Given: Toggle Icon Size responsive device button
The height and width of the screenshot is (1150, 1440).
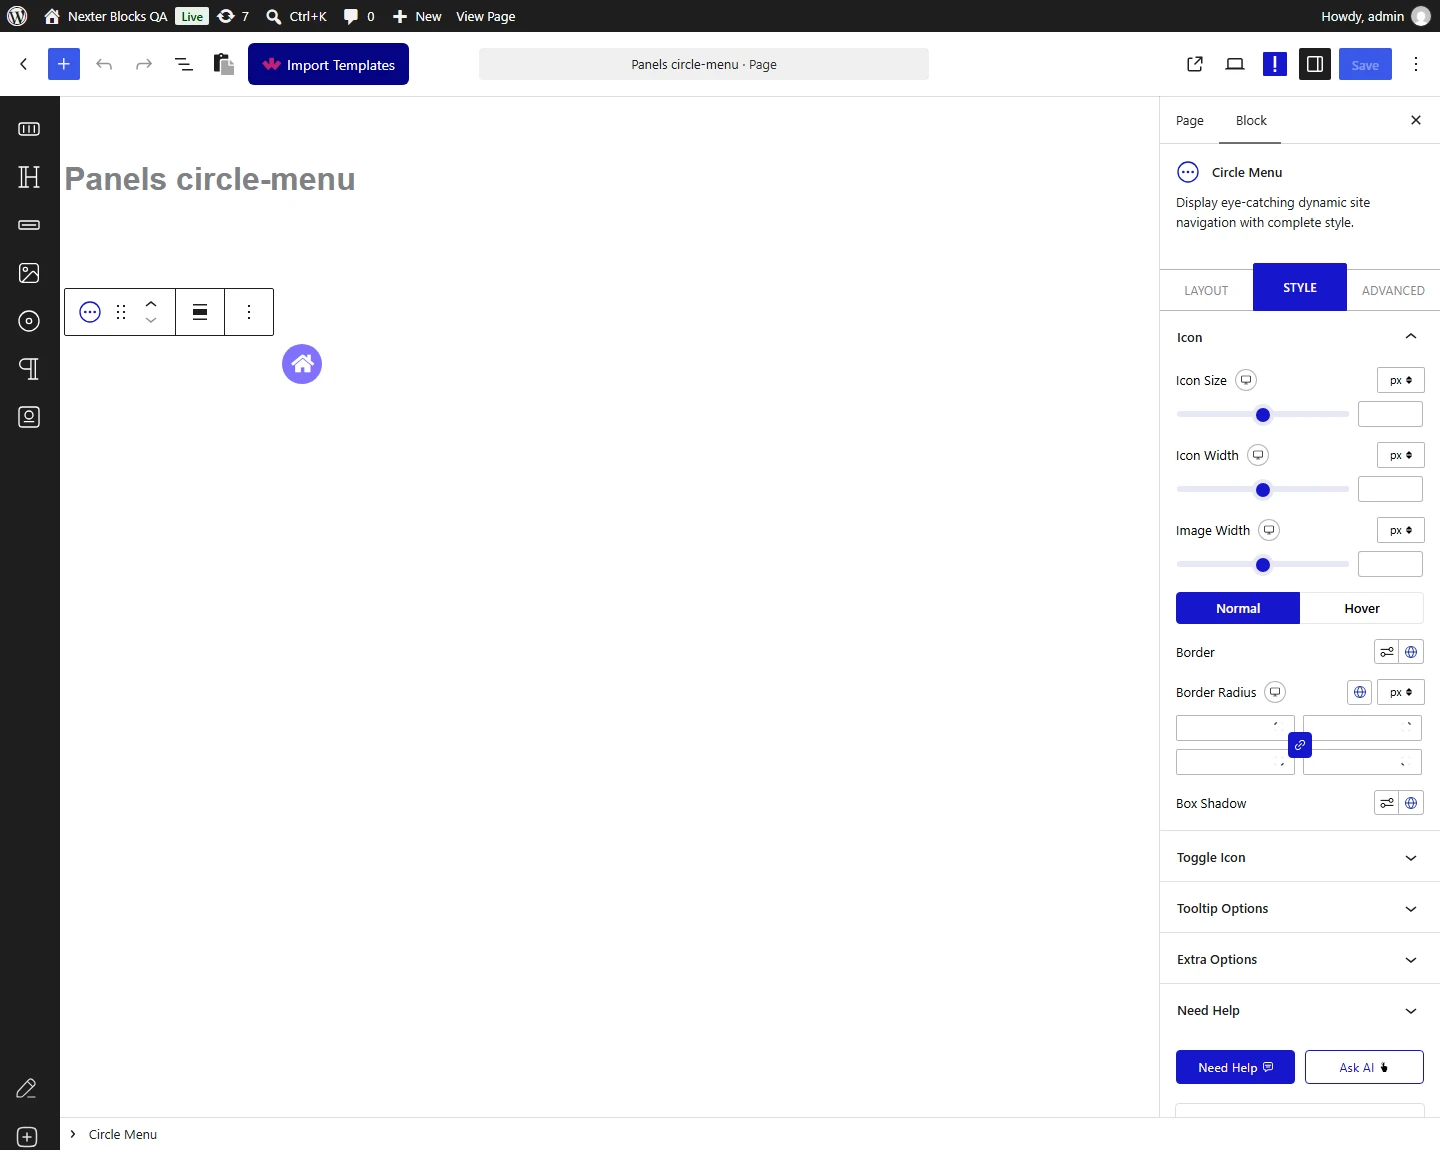Looking at the screenshot, I should pyautogui.click(x=1246, y=380).
